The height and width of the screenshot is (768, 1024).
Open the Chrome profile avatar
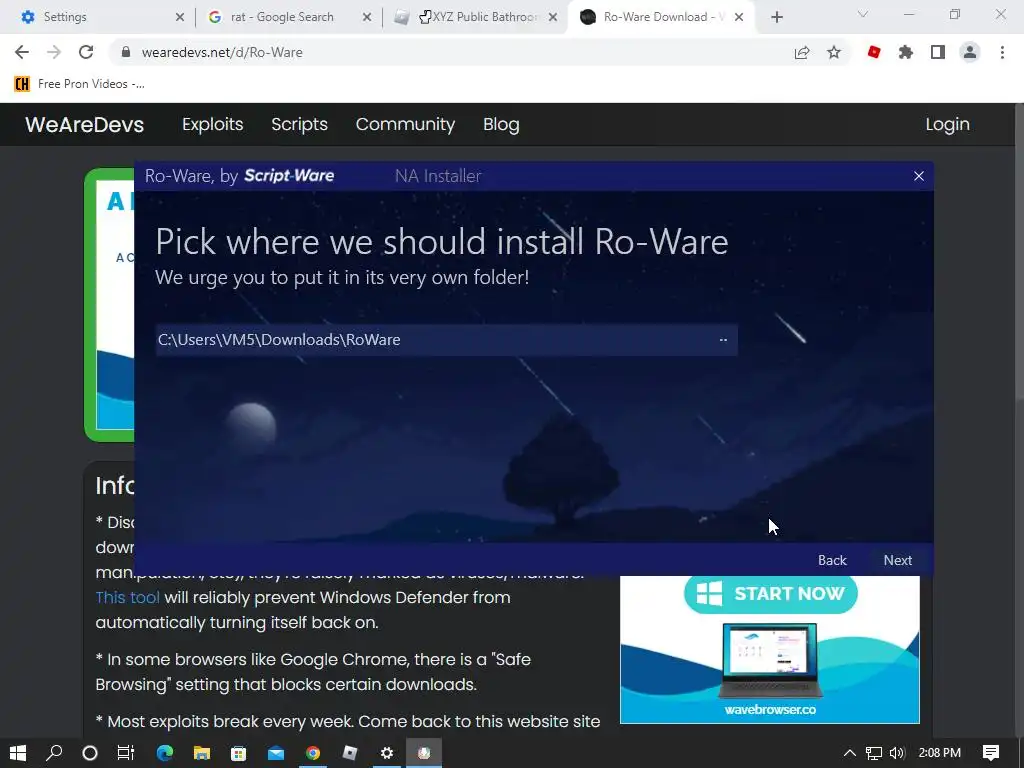click(970, 52)
